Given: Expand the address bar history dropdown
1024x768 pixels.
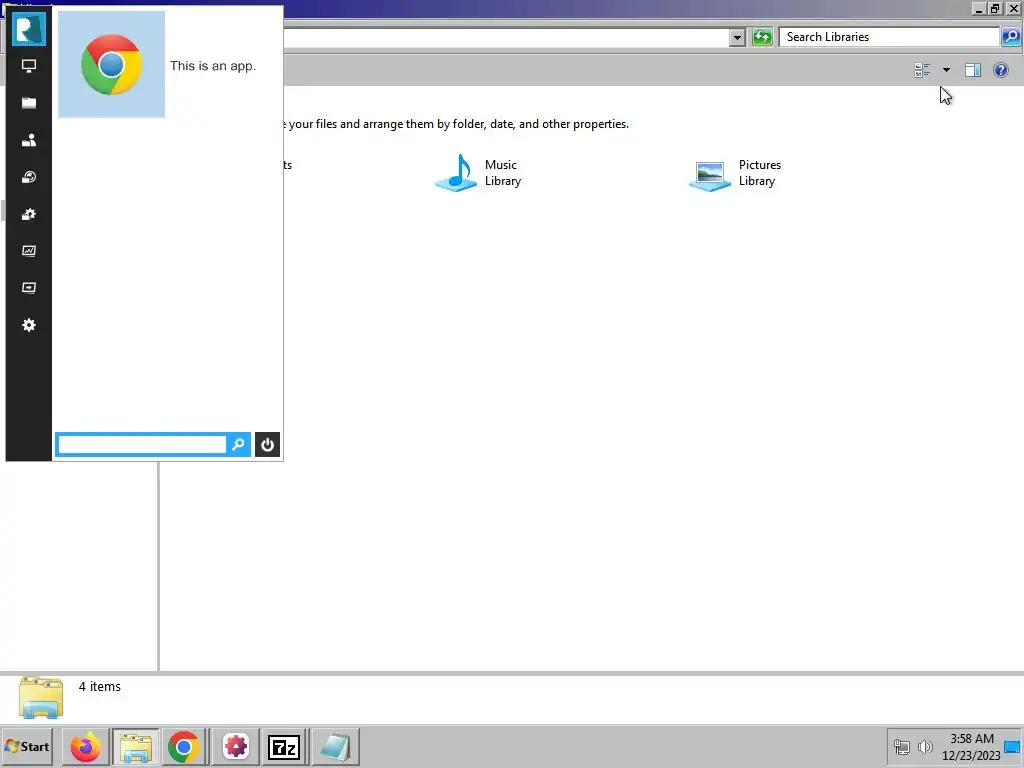Looking at the screenshot, I should 737,37.
